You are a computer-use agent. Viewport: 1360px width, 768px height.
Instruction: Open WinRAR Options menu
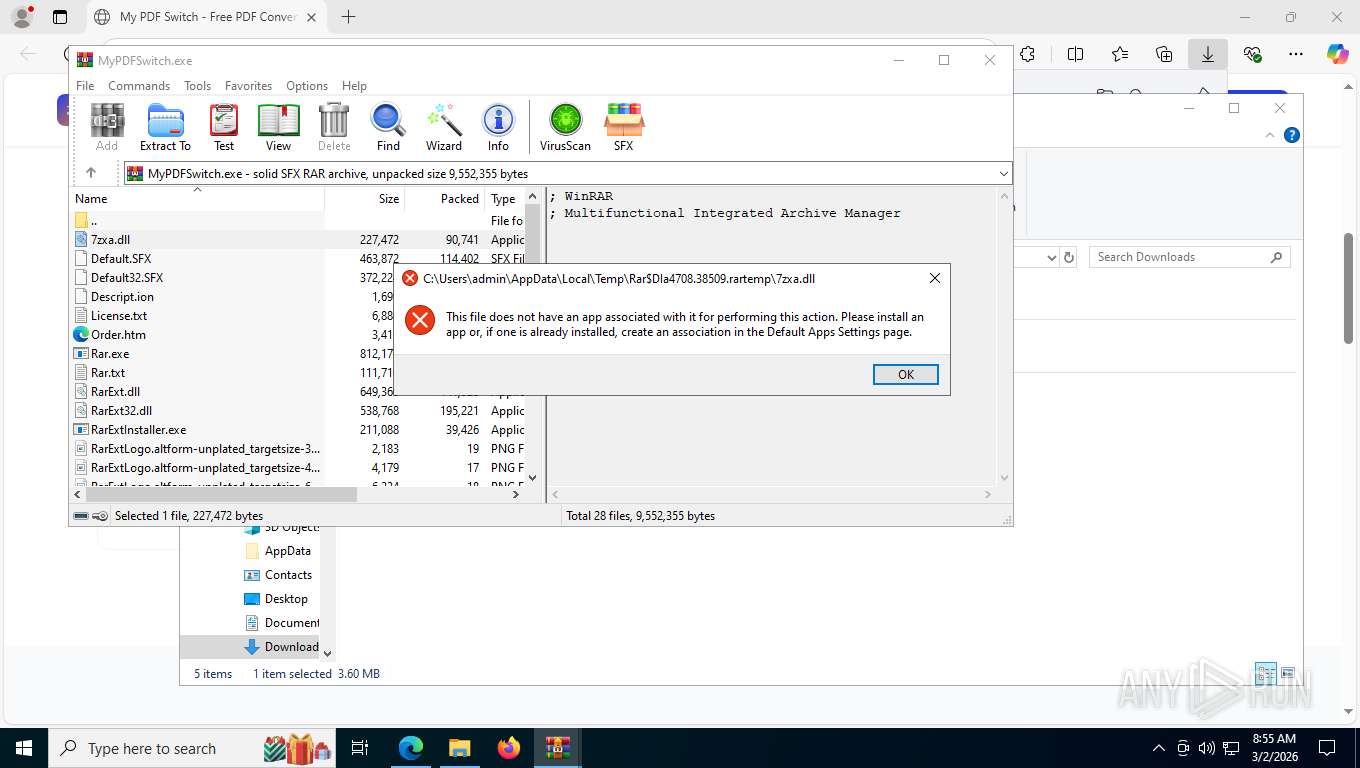307,86
